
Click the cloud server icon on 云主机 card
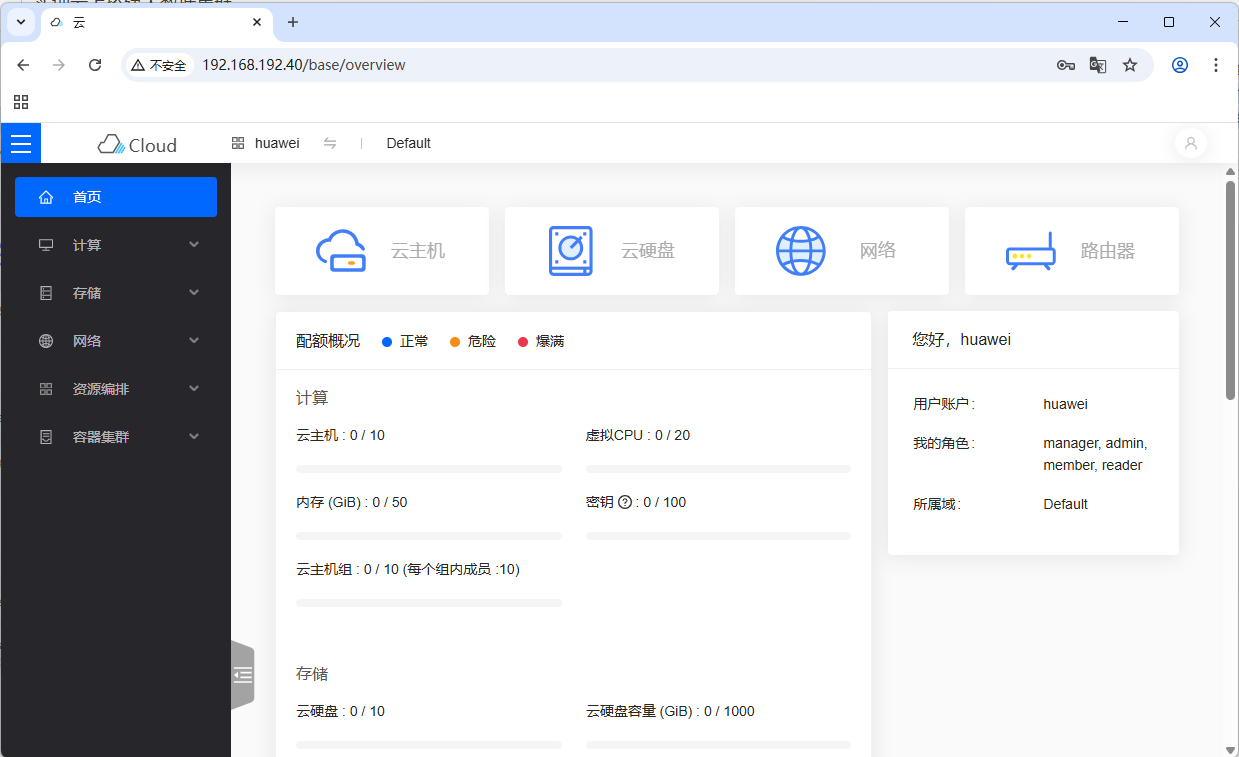341,251
